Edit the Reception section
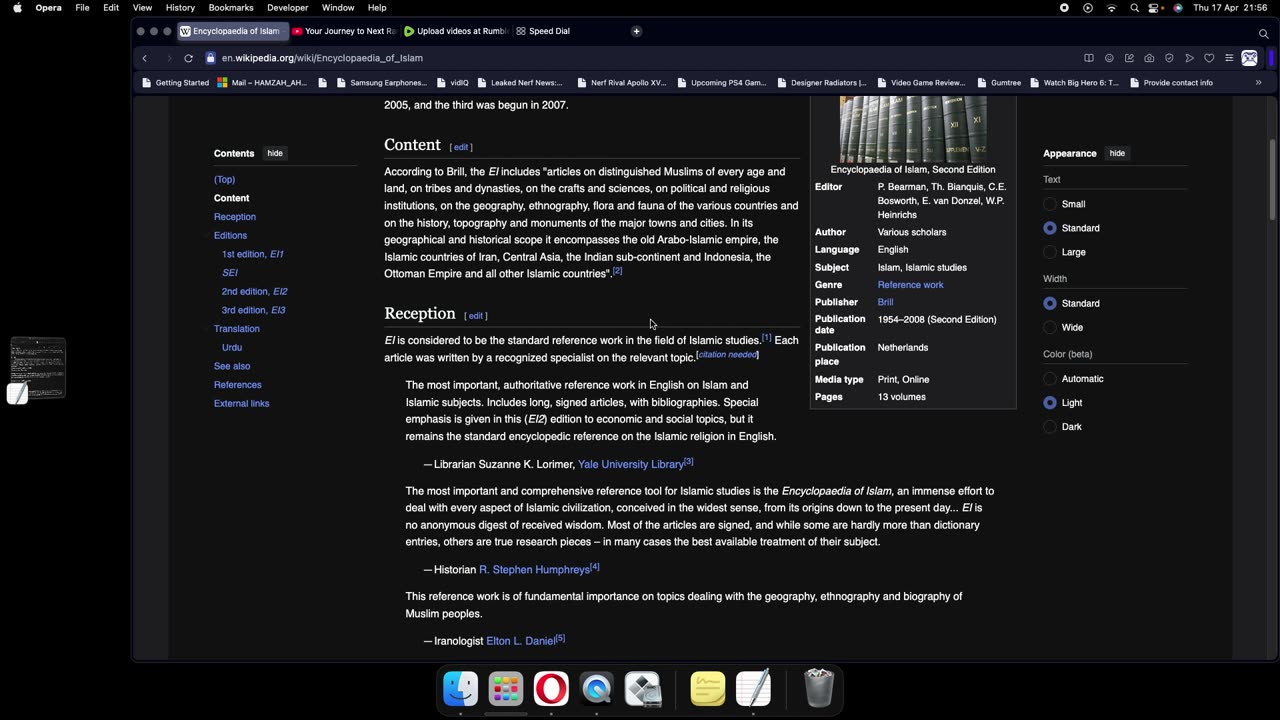 click(x=476, y=316)
